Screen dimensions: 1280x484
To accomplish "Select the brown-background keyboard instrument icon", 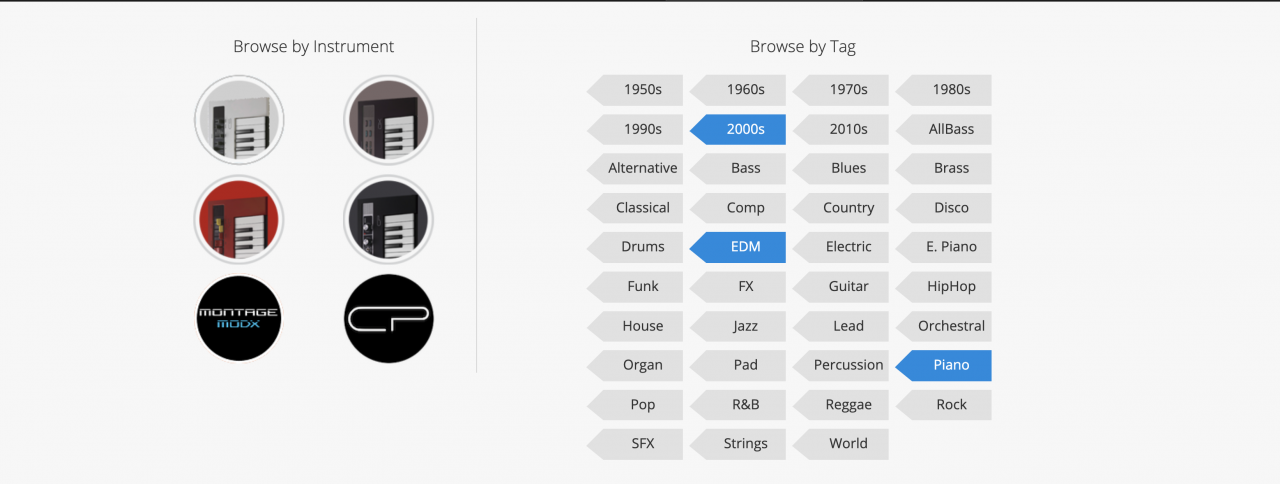I will click(388, 120).
